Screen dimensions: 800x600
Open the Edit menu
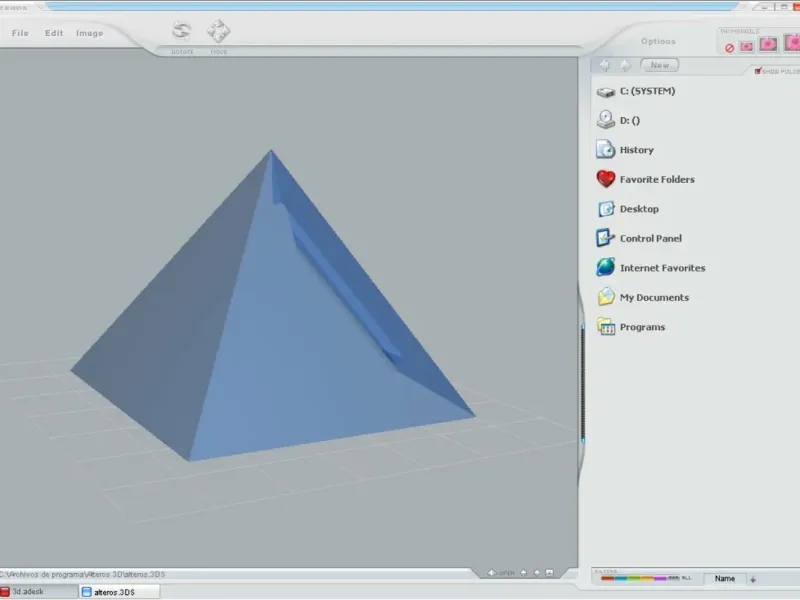[54, 33]
